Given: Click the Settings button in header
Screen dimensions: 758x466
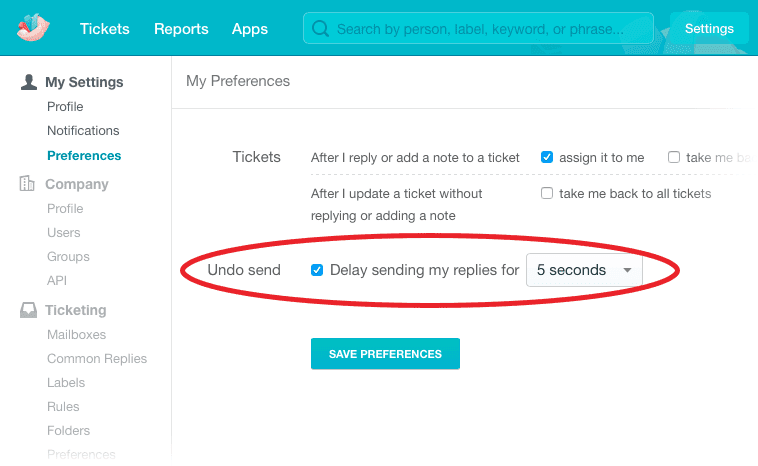Looking at the screenshot, I should coord(709,29).
